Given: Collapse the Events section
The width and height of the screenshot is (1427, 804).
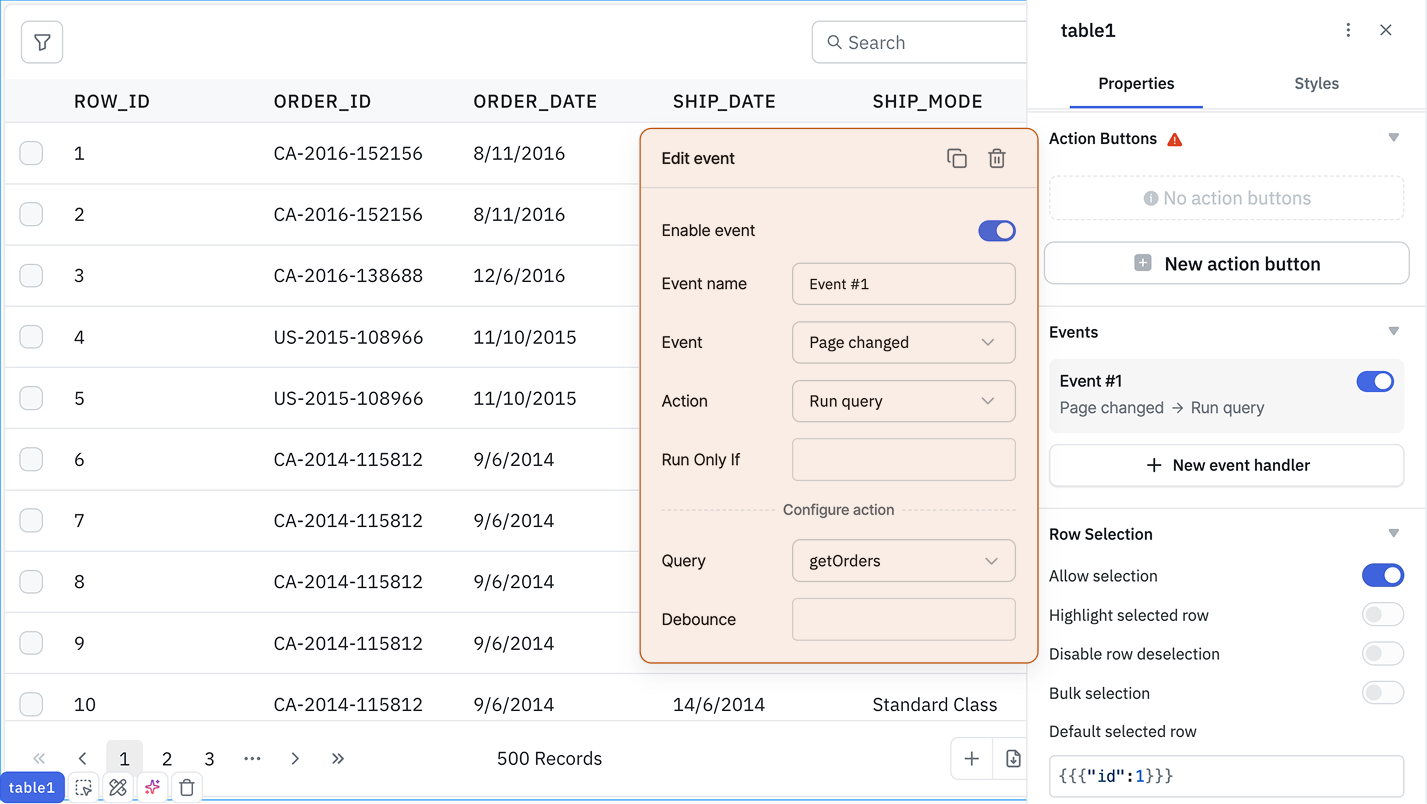Looking at the screenshot, I should (1394, 331).
